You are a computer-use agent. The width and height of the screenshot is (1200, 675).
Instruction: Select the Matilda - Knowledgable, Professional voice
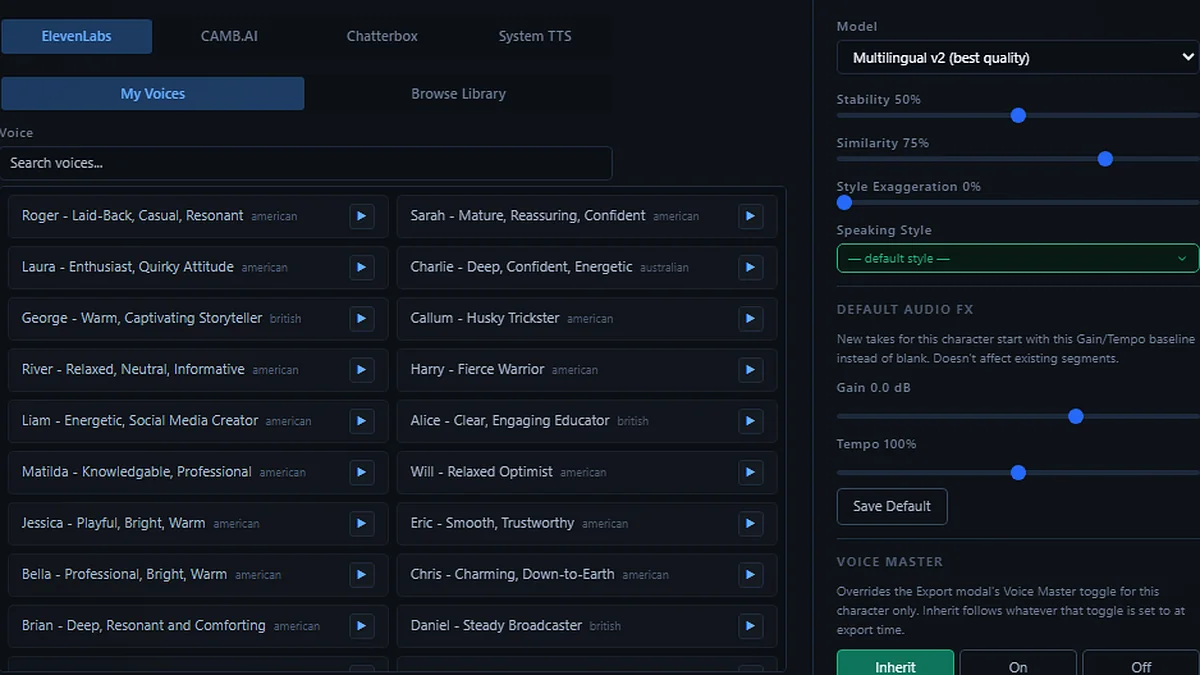pyautogui.click(x=198, y=472)
